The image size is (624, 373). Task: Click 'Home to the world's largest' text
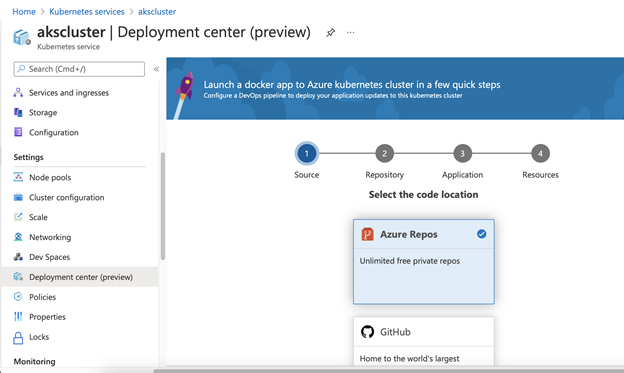click(410, 358)
